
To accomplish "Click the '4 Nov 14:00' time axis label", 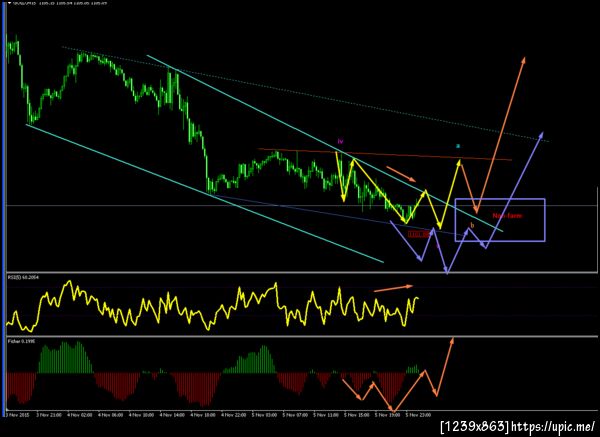I will tap(172, 415).
